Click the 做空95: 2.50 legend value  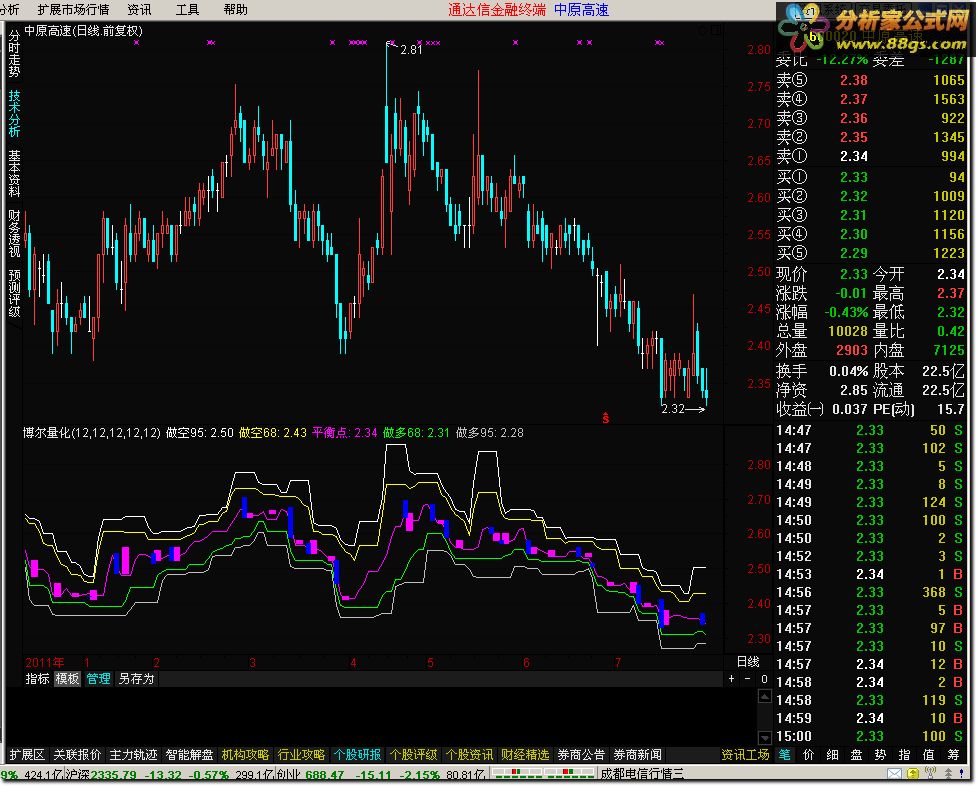click(200, 433)
